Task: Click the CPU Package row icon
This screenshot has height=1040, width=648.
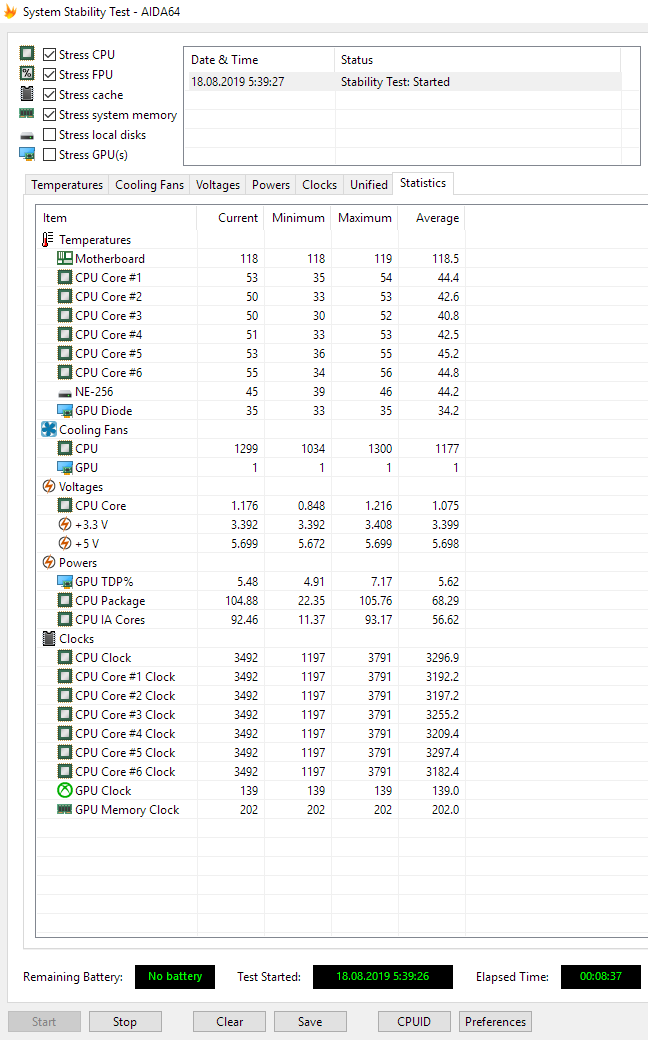Action: [x=64, y=600]
